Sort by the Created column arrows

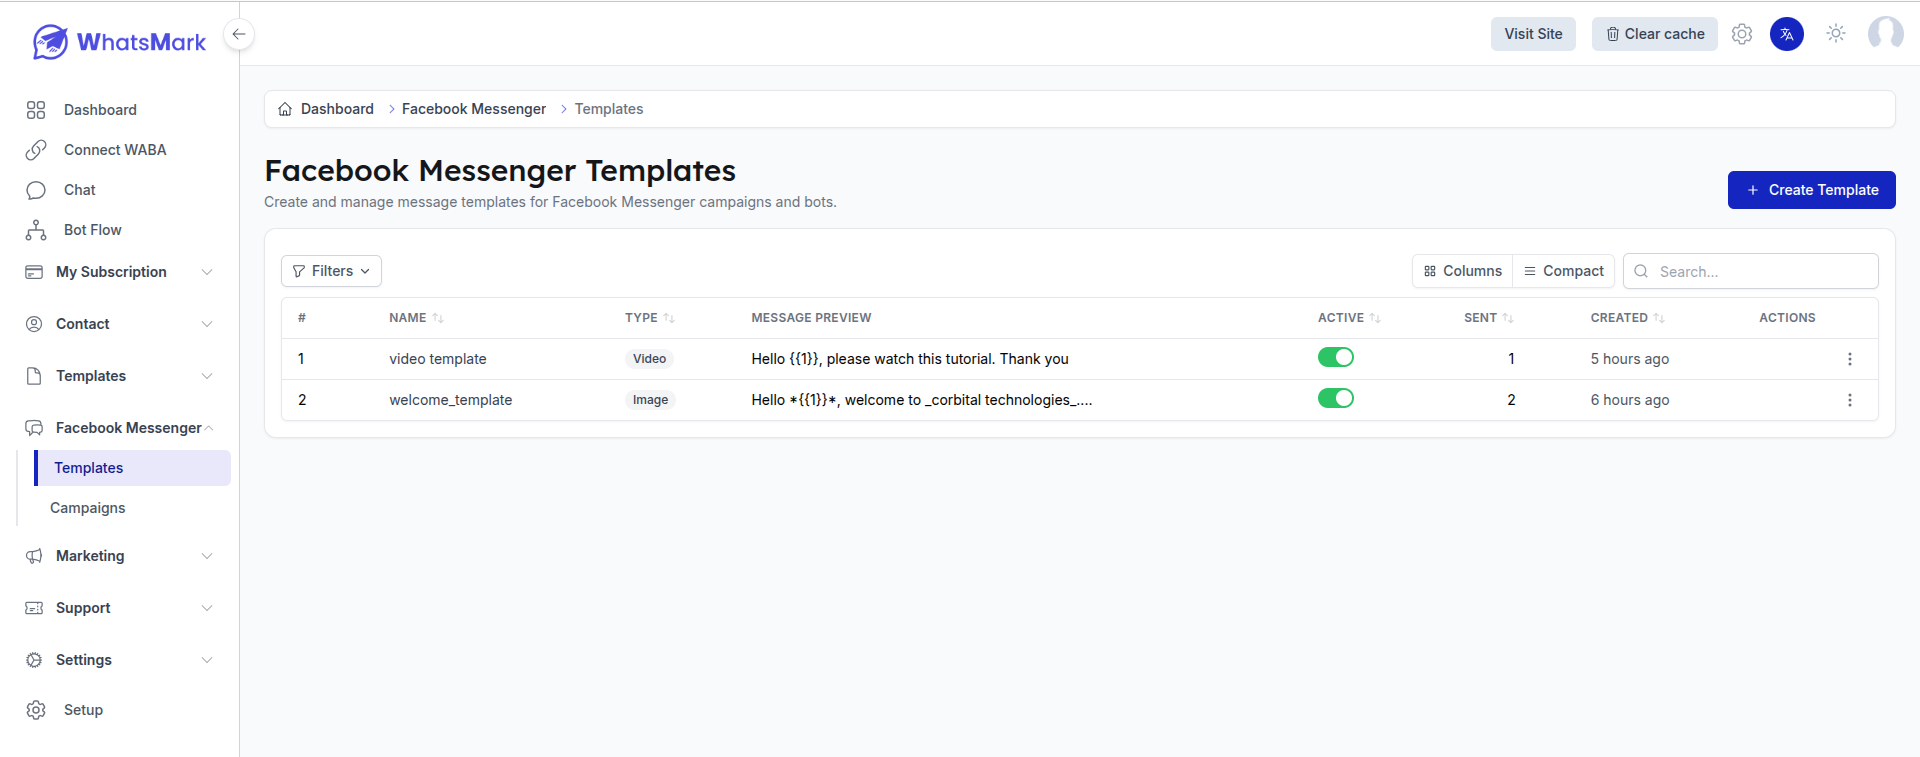[x=1659, y=318]
